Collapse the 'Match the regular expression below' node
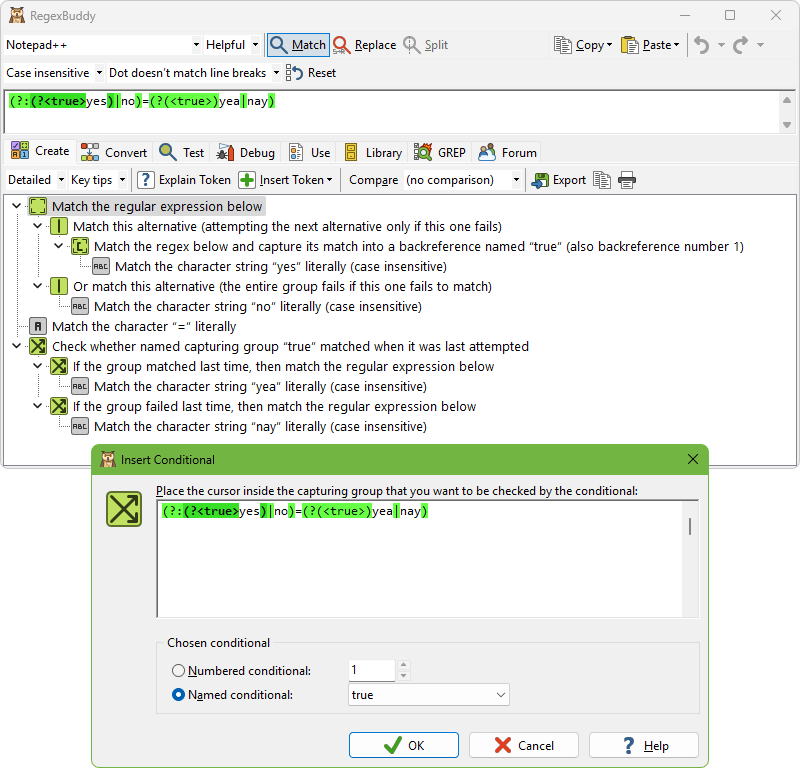800x768 pixels. pos(16,206)
